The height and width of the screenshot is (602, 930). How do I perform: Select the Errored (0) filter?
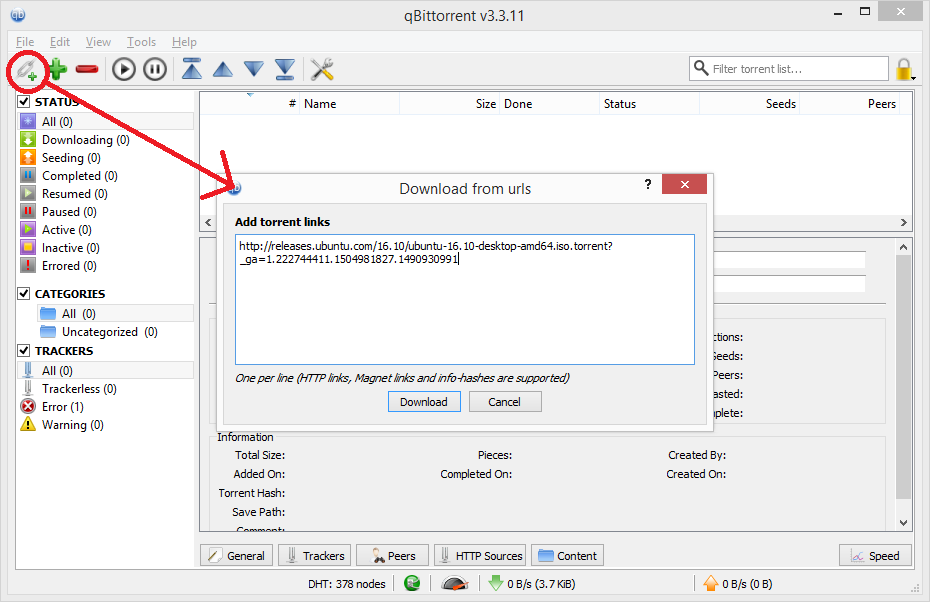pos(106,266)
